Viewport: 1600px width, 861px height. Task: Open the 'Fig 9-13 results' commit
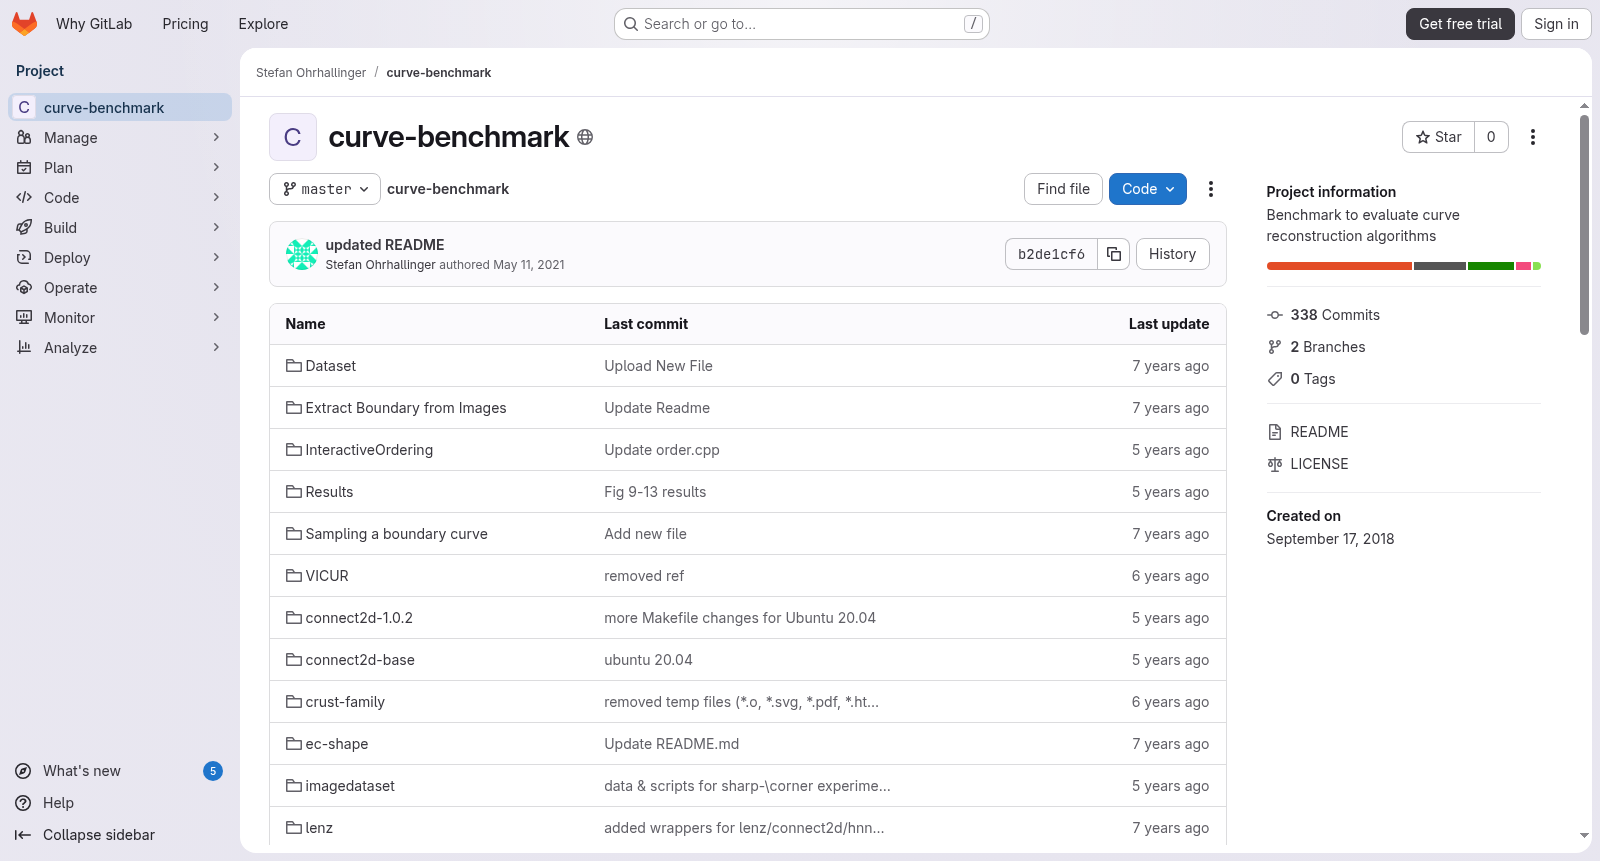[x=655, y=492]
